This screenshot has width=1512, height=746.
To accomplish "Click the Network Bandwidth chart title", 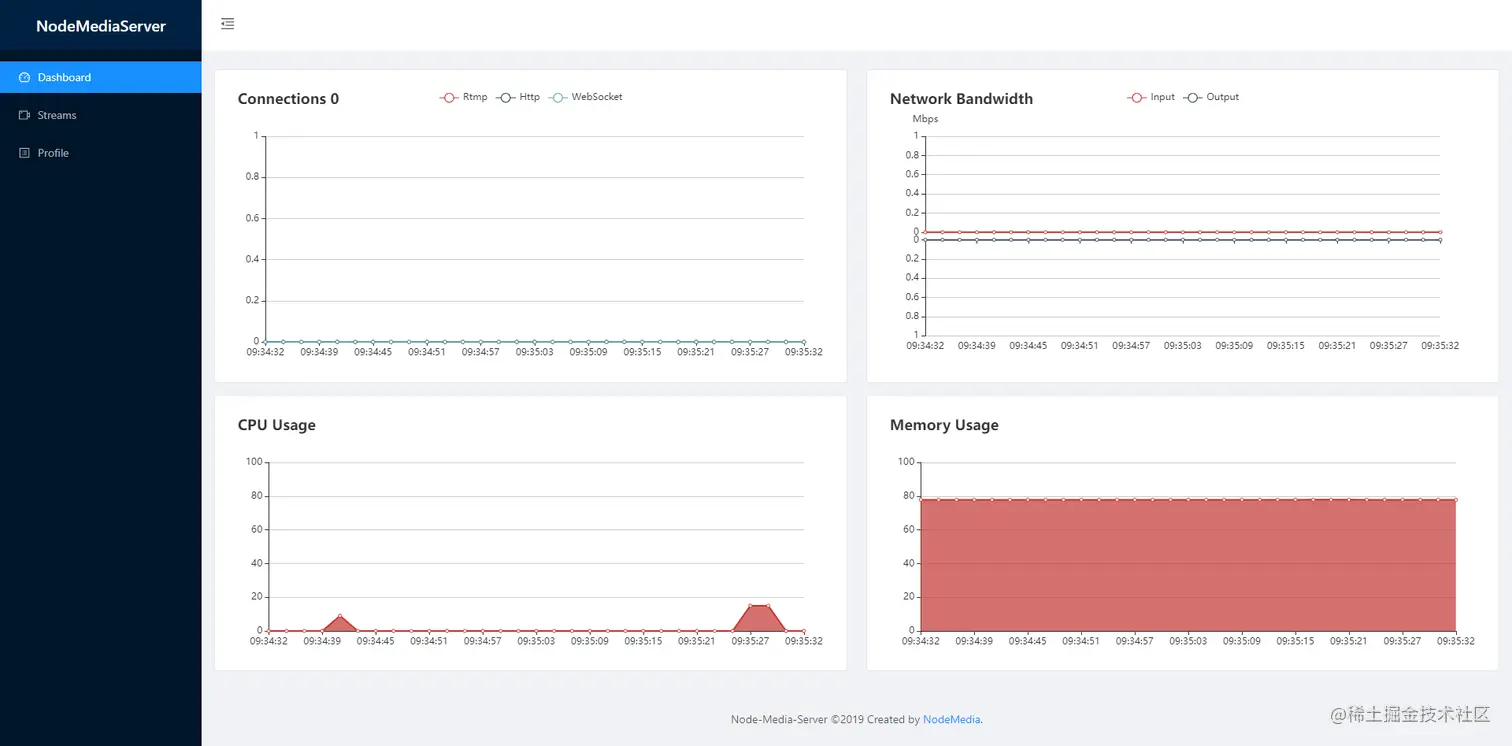I will pyautogui.click(x=961, y=98).
